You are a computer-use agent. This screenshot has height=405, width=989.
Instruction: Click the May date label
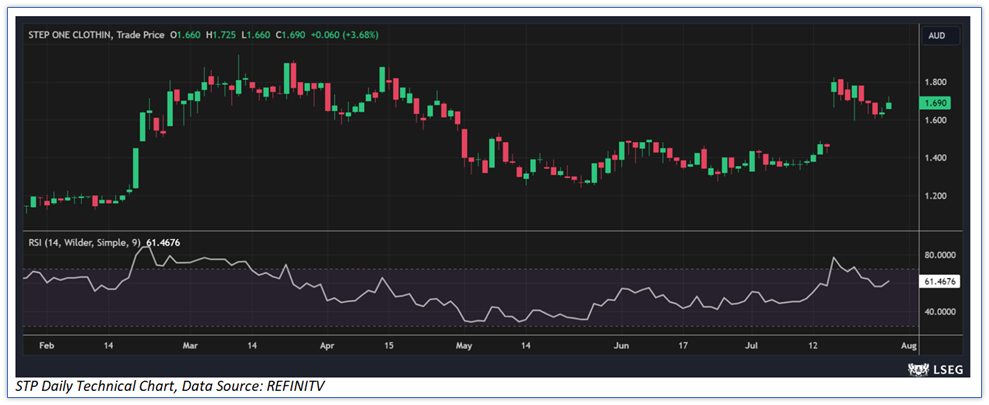(464, 346)
